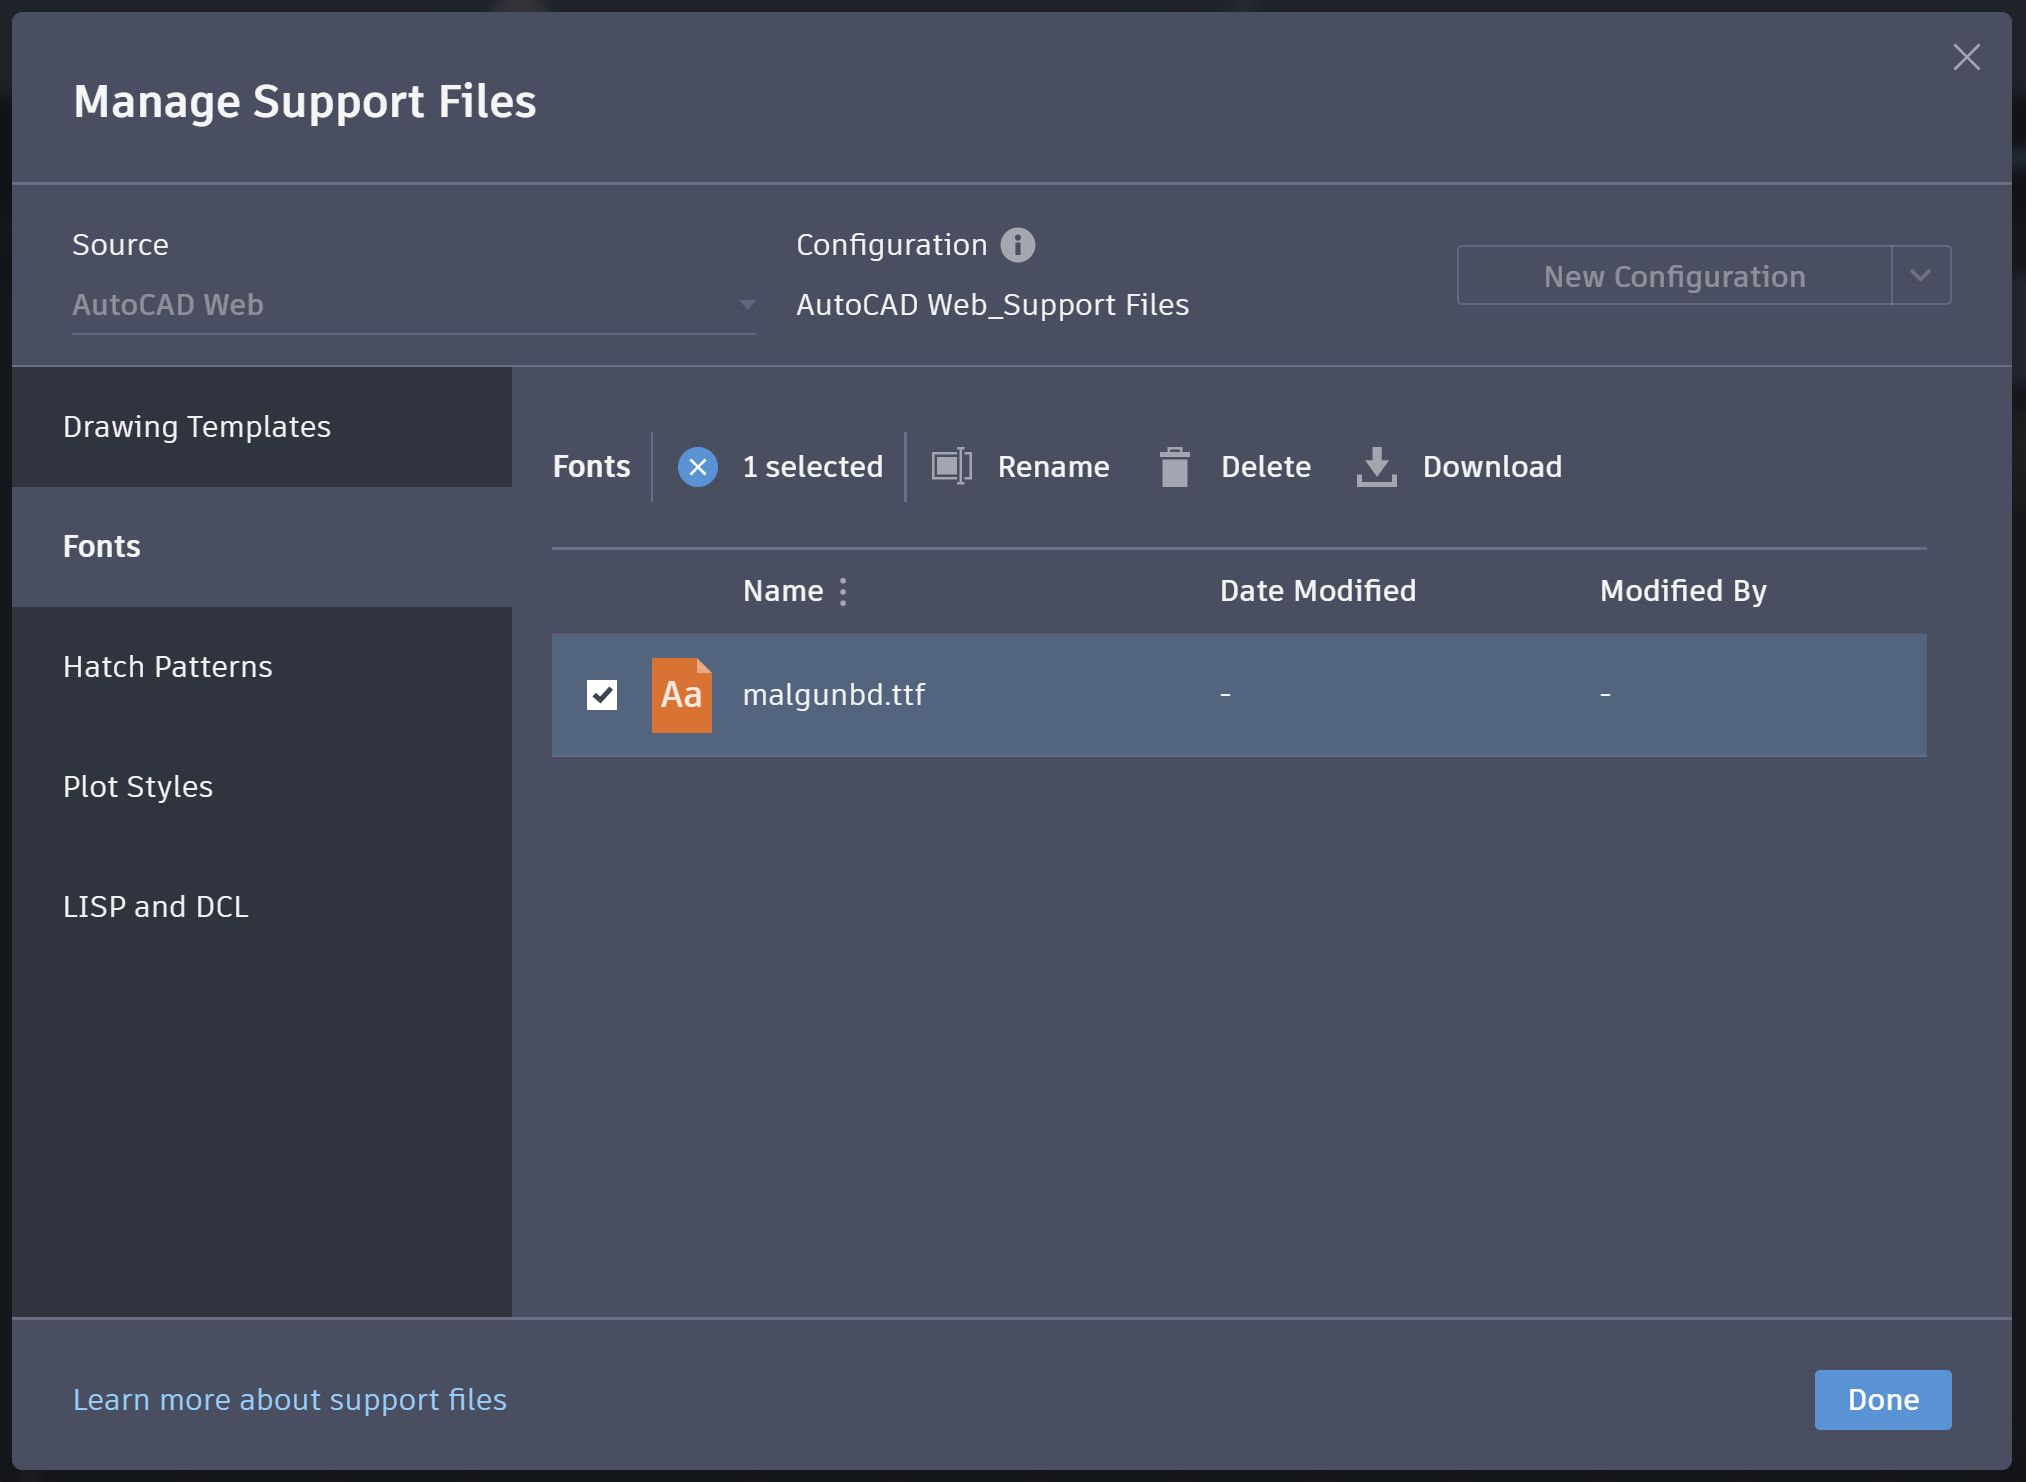Close the Manage Support Files dialog
Viewport: 2026px width, 1482px height.
[x=1966, y=57]
